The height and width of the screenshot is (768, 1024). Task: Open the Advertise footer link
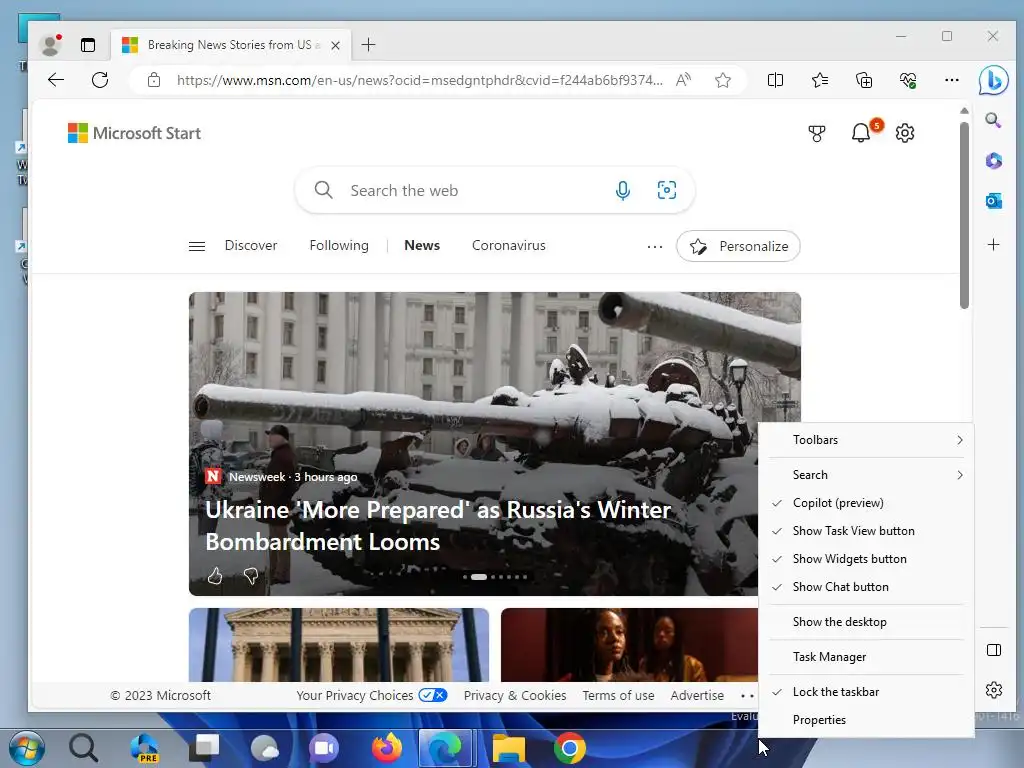tap(697, 696)
